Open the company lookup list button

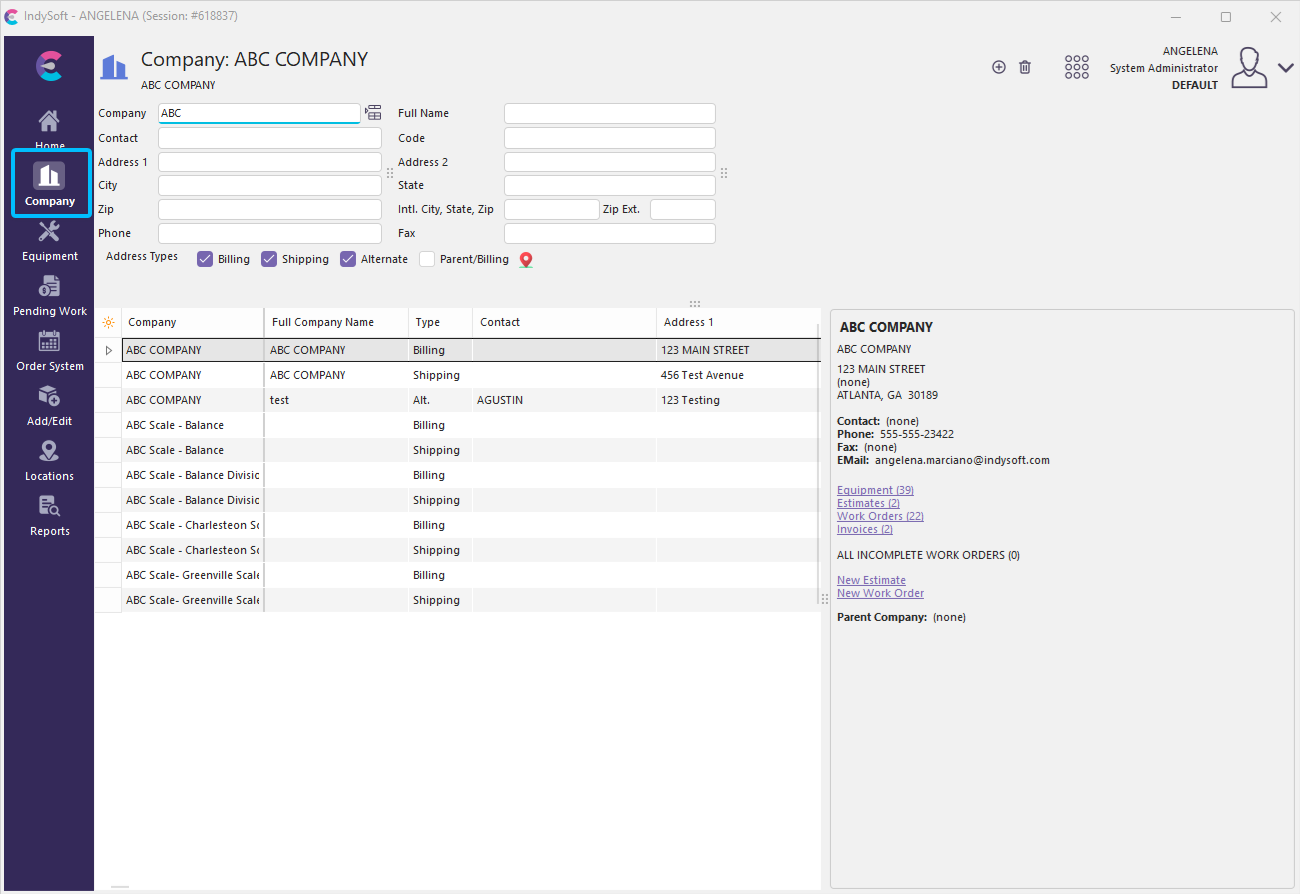pyautogui.click(x=373, y=113)
